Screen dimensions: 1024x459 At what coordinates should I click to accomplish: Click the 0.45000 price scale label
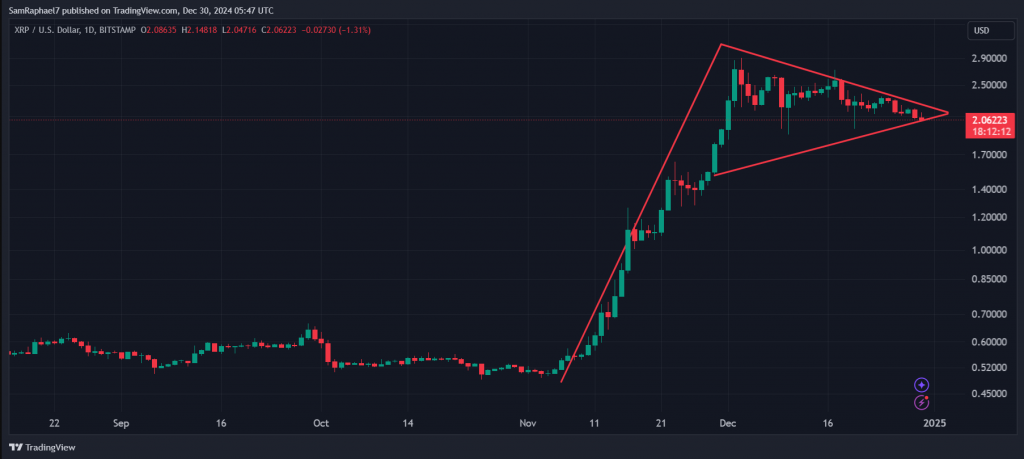pos(989,394)
